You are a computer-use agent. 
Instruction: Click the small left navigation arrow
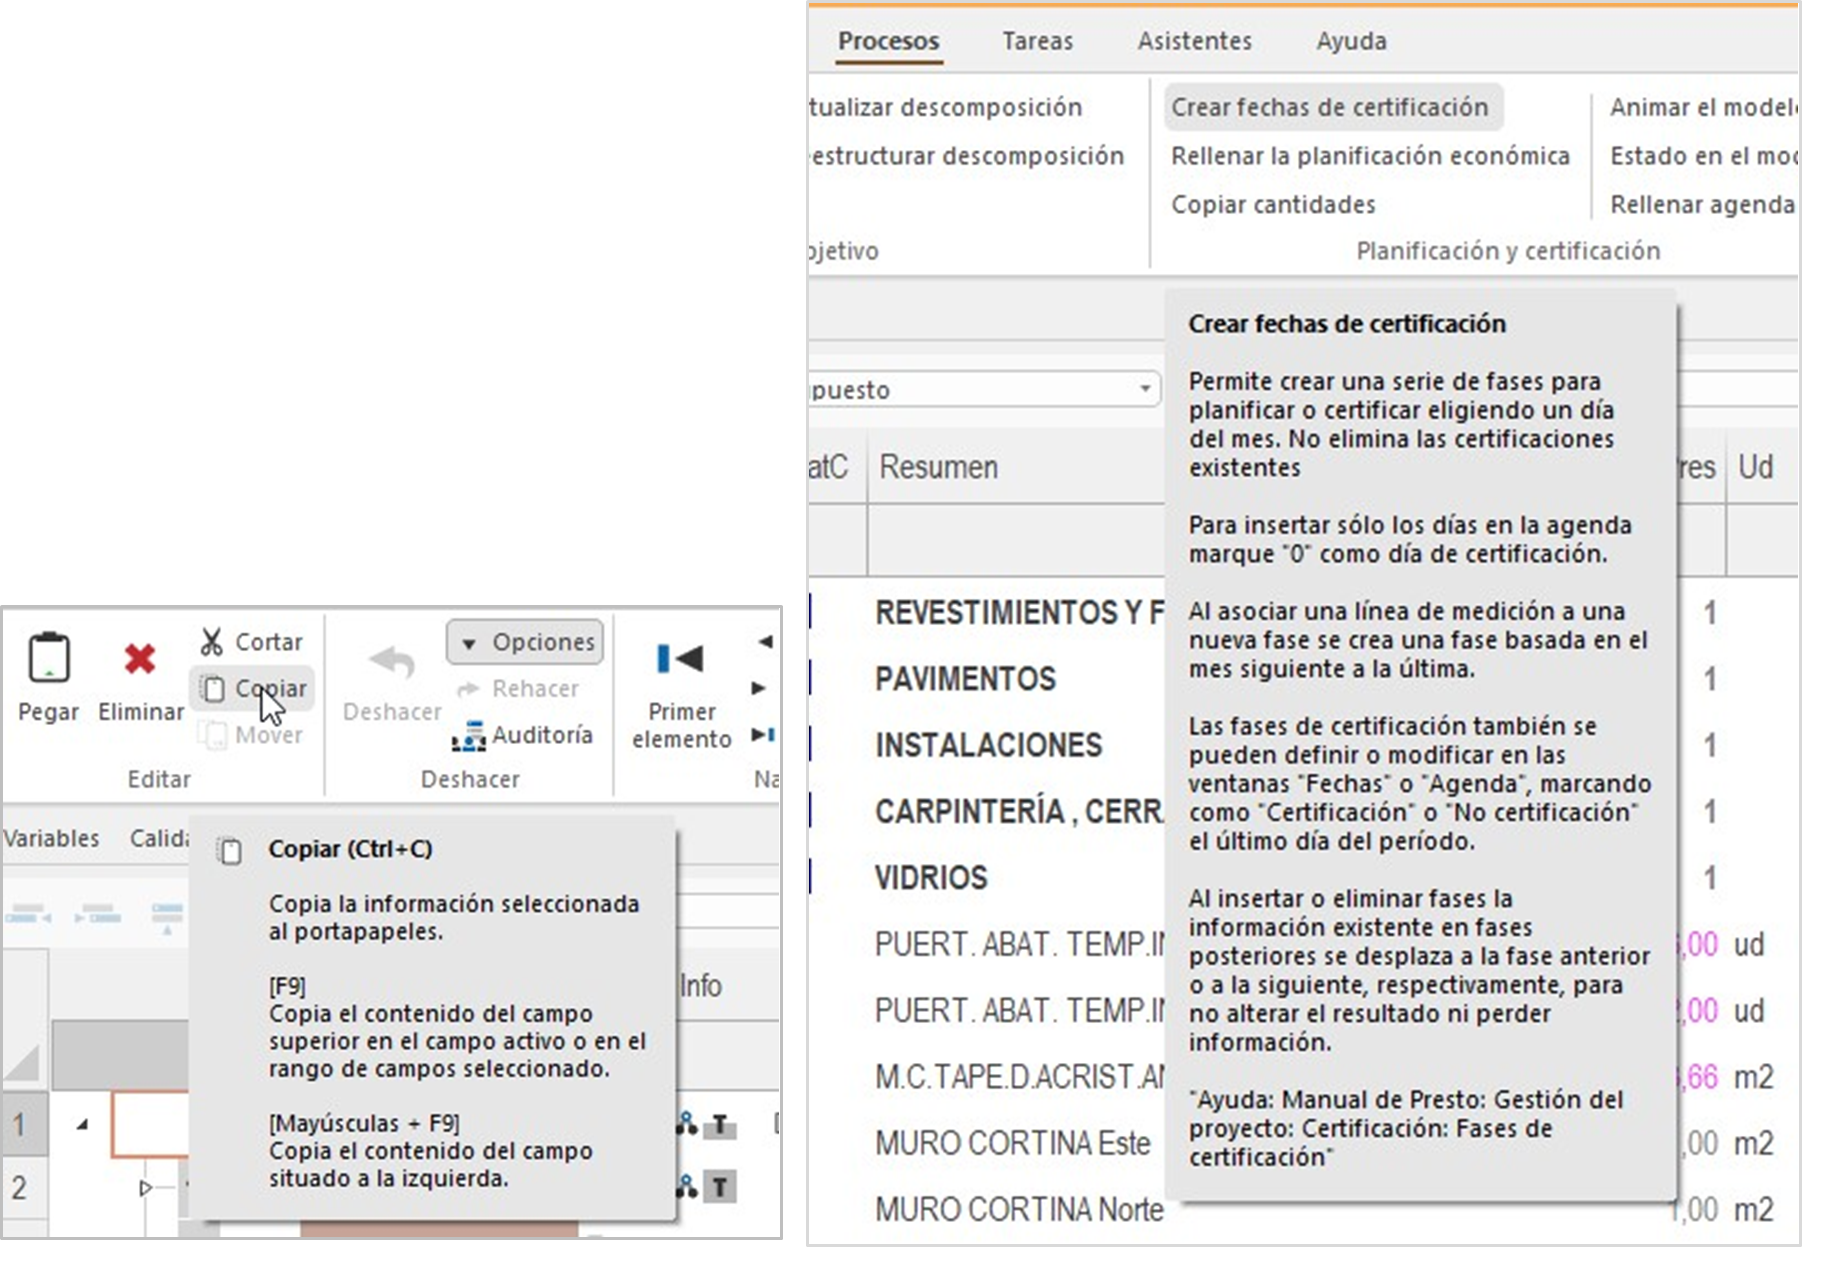coord(765,641)
